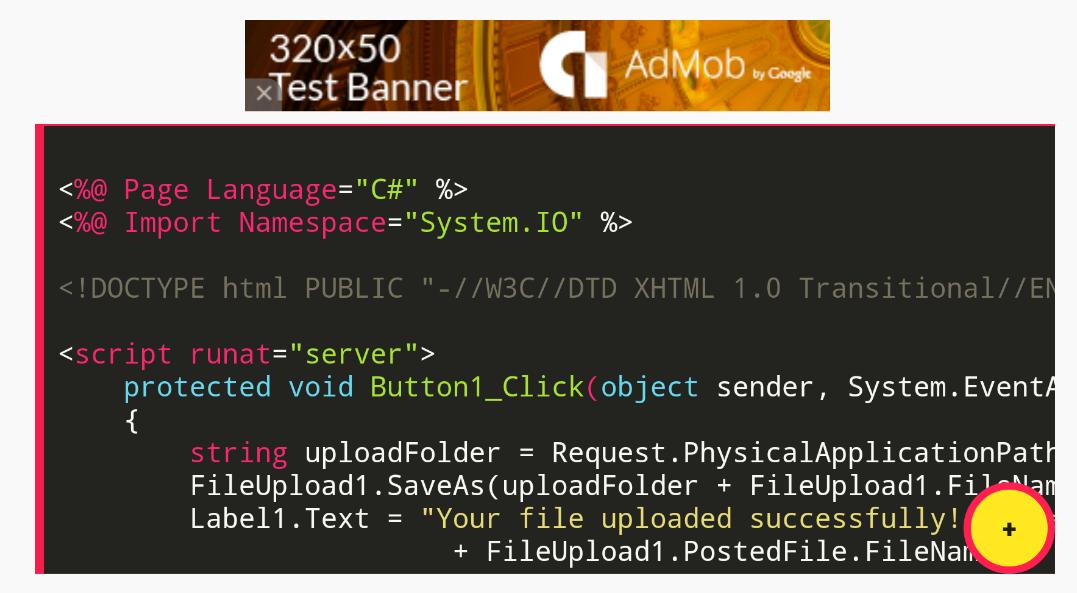Click the FileUpload1.SaveAs call line
Viewport: 1077px width, 593px height.
pyautogui.click(x=622, y=486)
